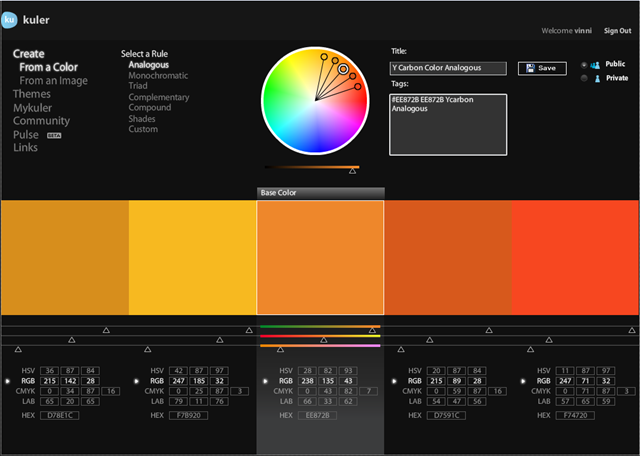
Task: Select the Monochromatic rule
Action: pyautogui.click(x=158, y=76)
